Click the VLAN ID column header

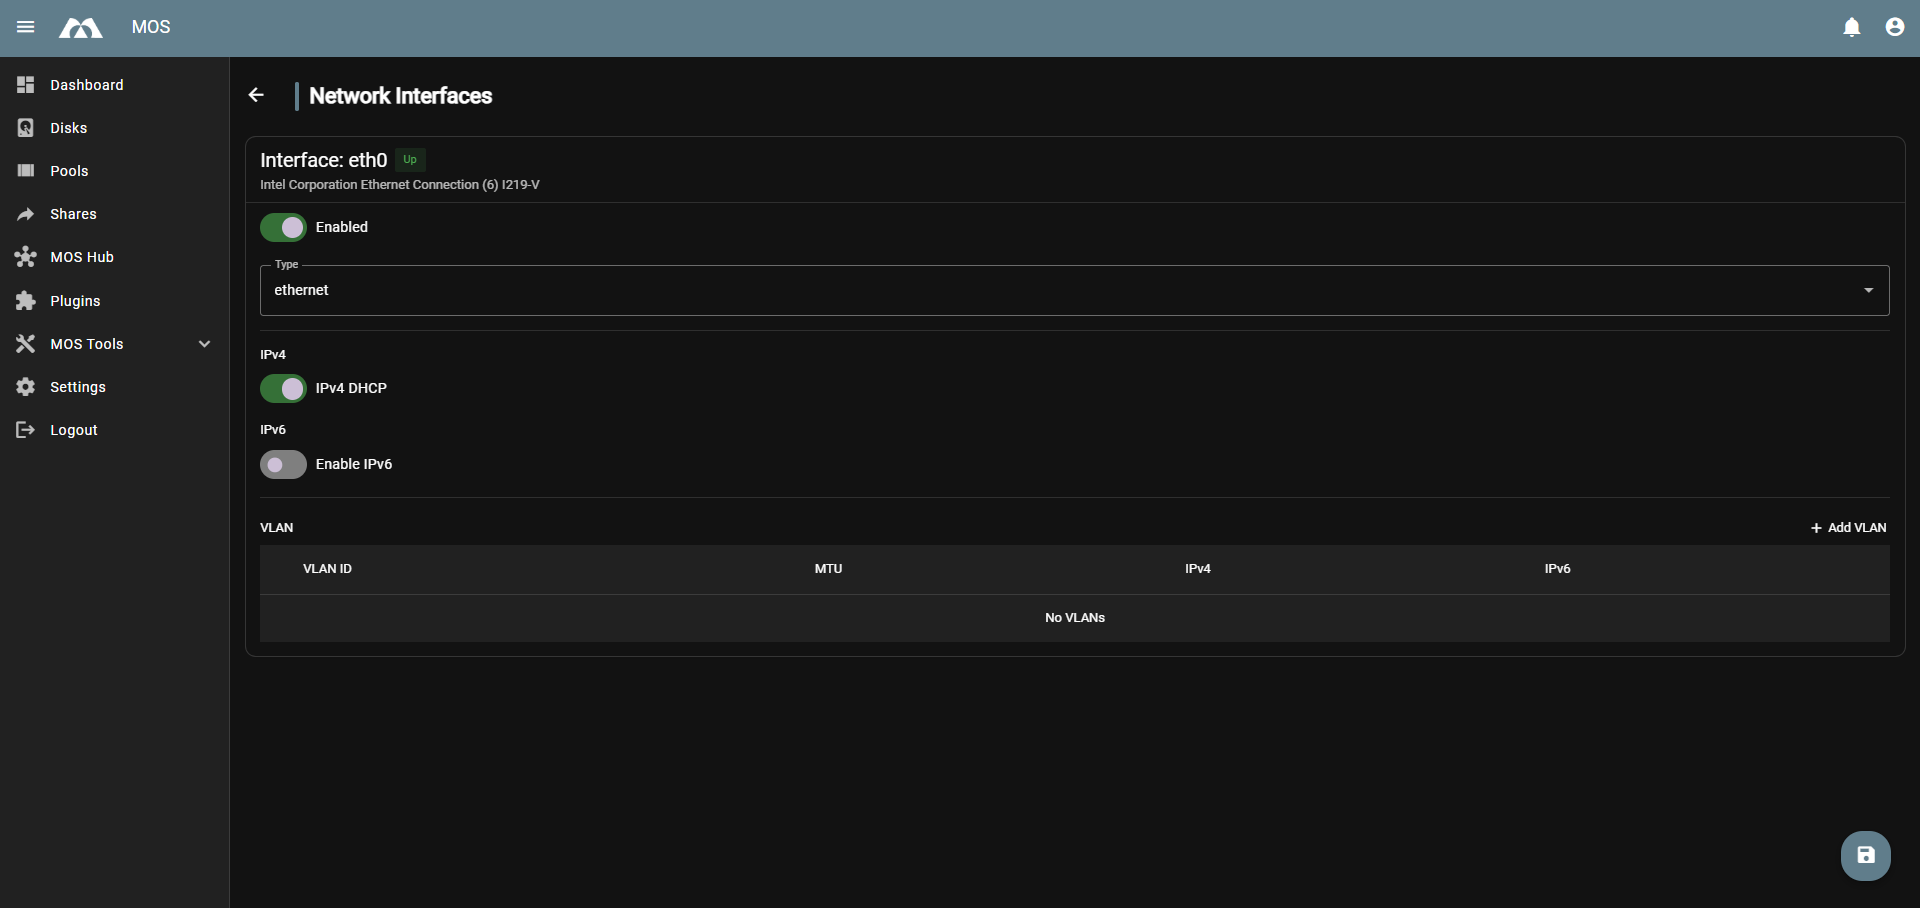(x=327, y=569)
